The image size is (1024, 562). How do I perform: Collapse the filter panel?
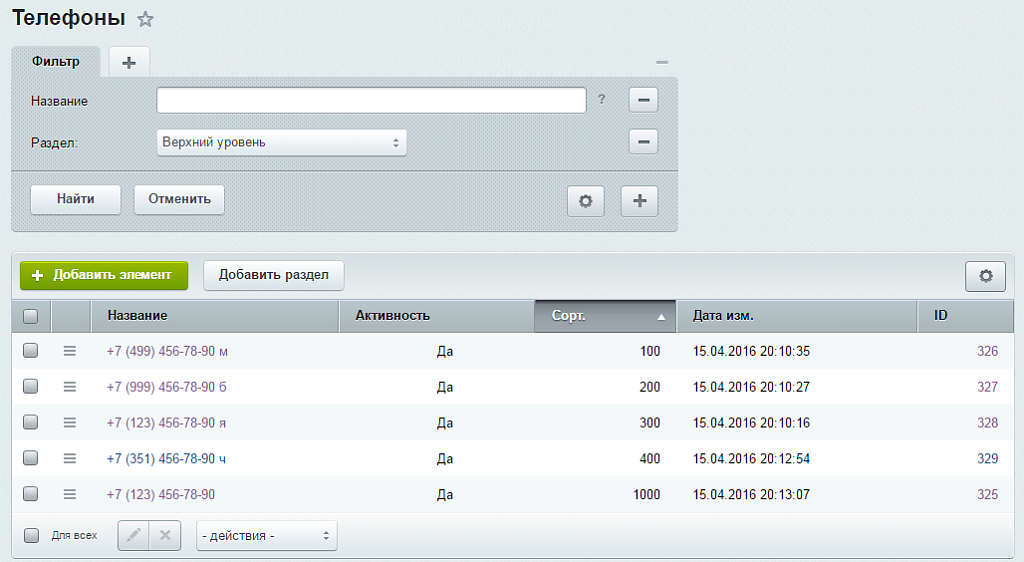pos(662,62)
